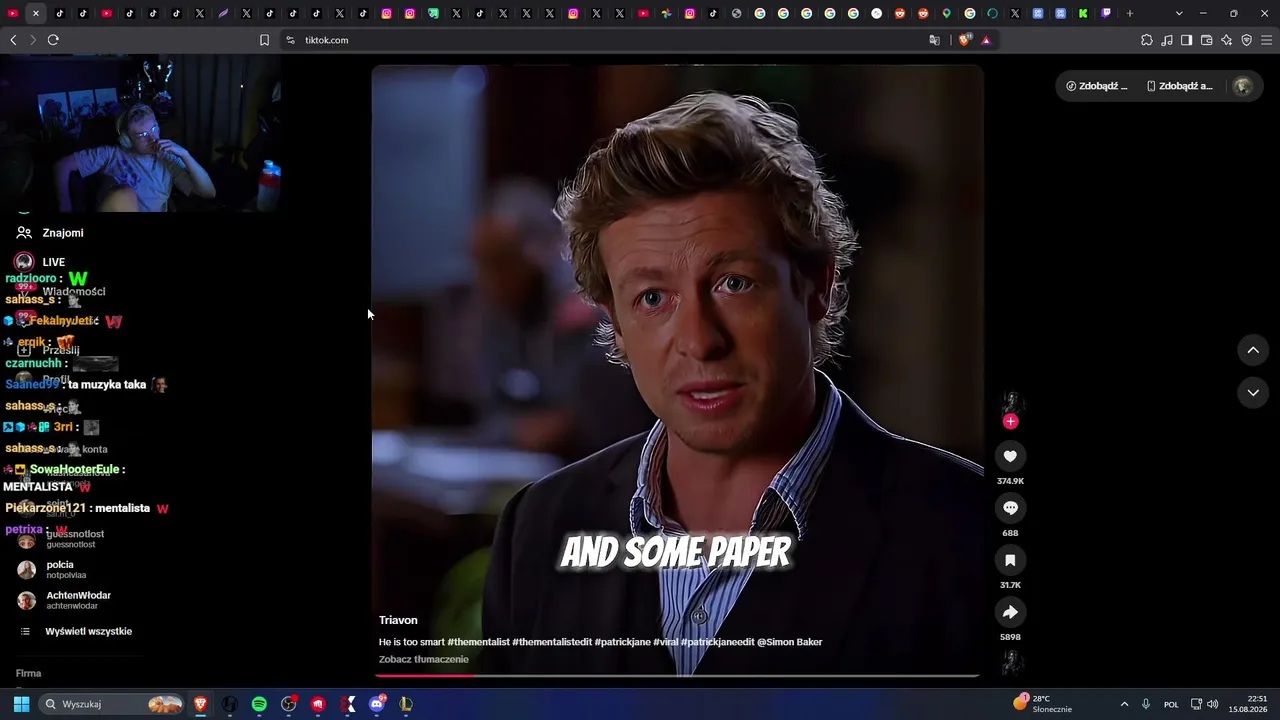This screenshot has width=1280, height=720.
Task: Click Zobacz tłumaczenie to translate caption
Action: (423, 659)
